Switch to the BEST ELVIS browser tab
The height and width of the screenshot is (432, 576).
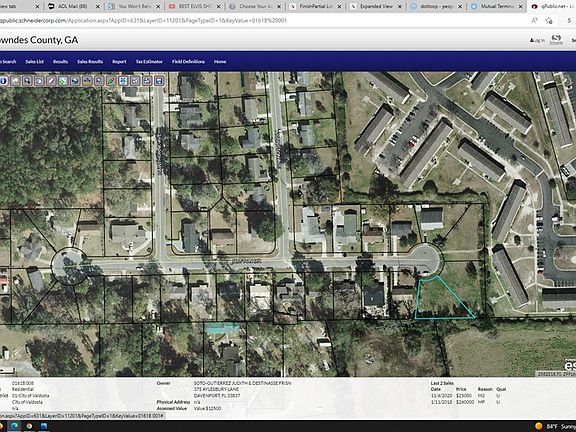pyautogui.click(x=194, y=6)
